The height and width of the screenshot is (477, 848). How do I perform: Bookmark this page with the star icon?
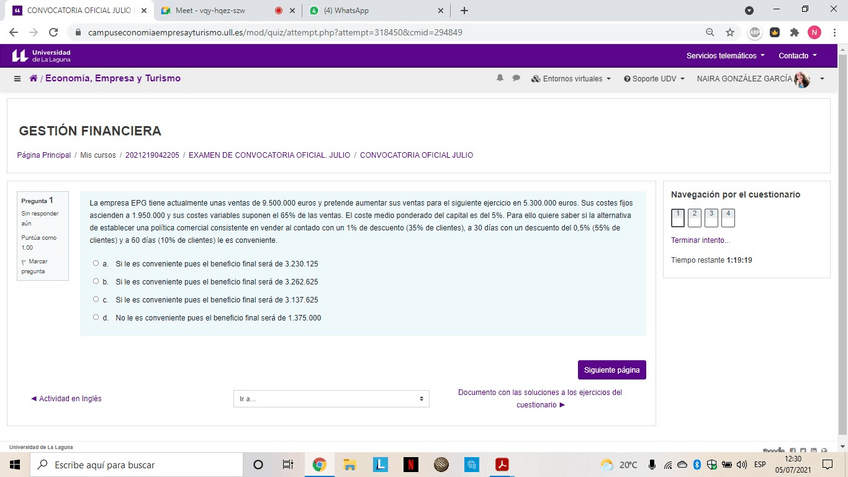[x=730, y=32]
